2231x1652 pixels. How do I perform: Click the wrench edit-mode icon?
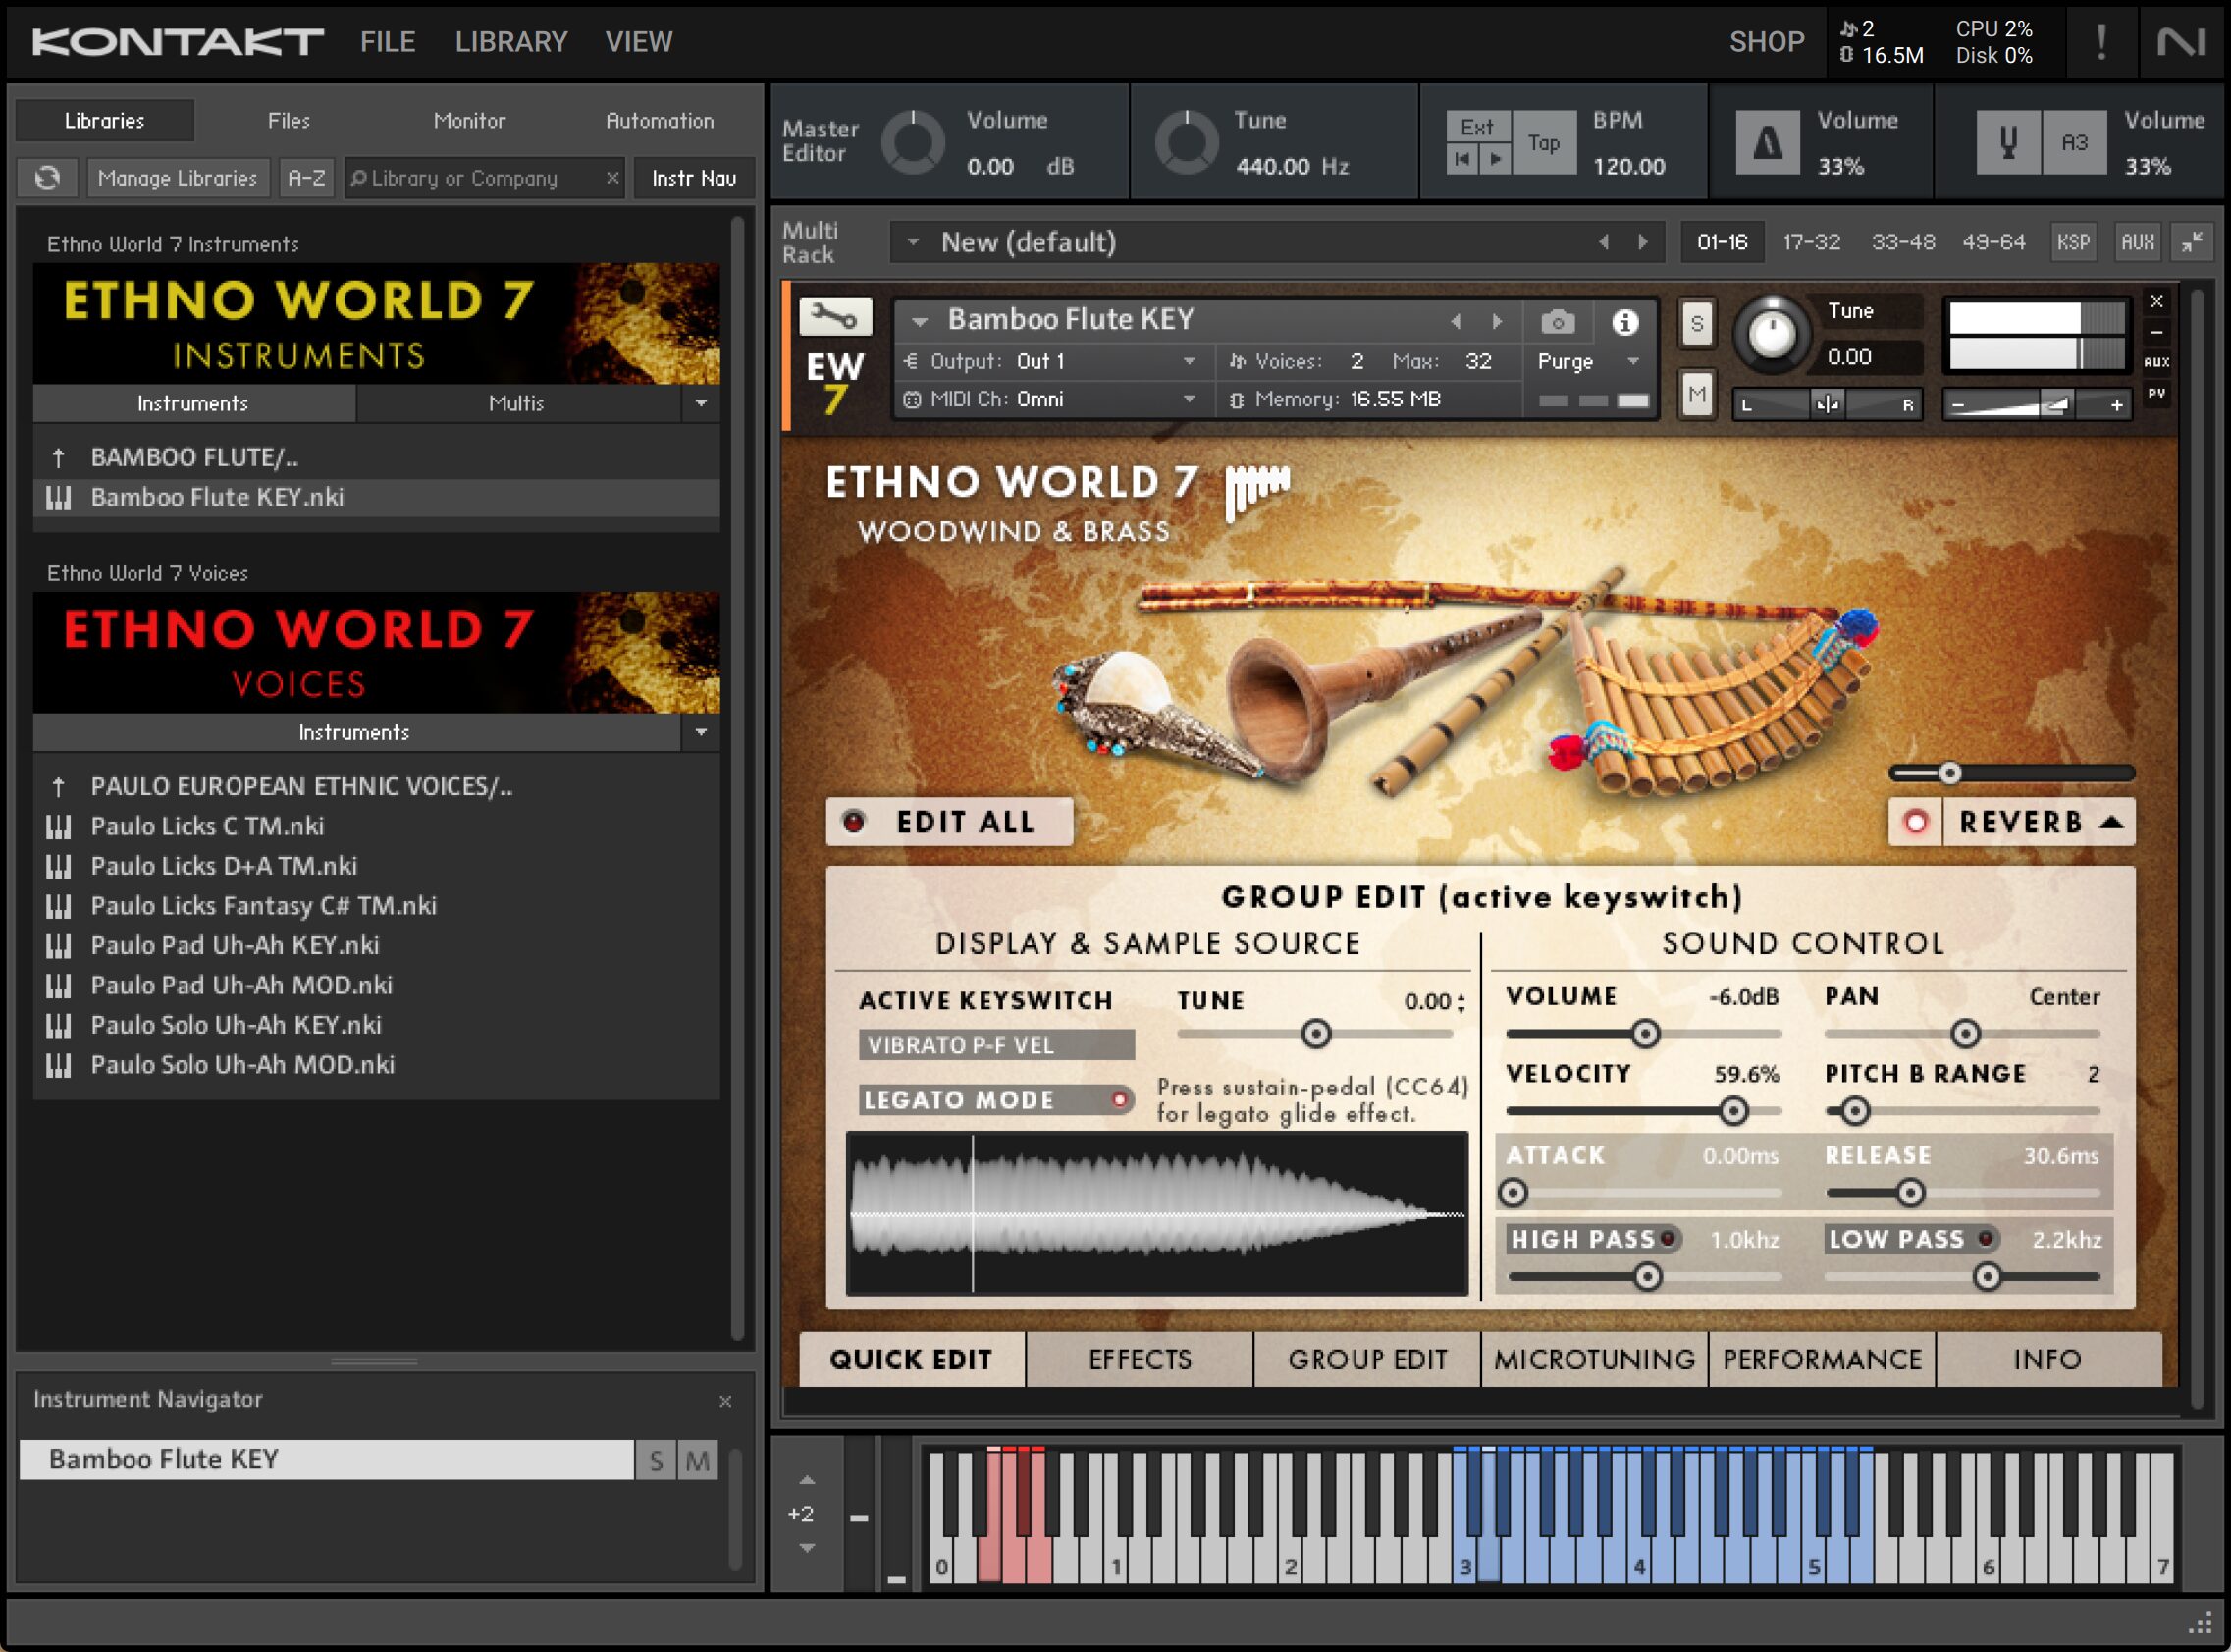[x=834, y=318]
